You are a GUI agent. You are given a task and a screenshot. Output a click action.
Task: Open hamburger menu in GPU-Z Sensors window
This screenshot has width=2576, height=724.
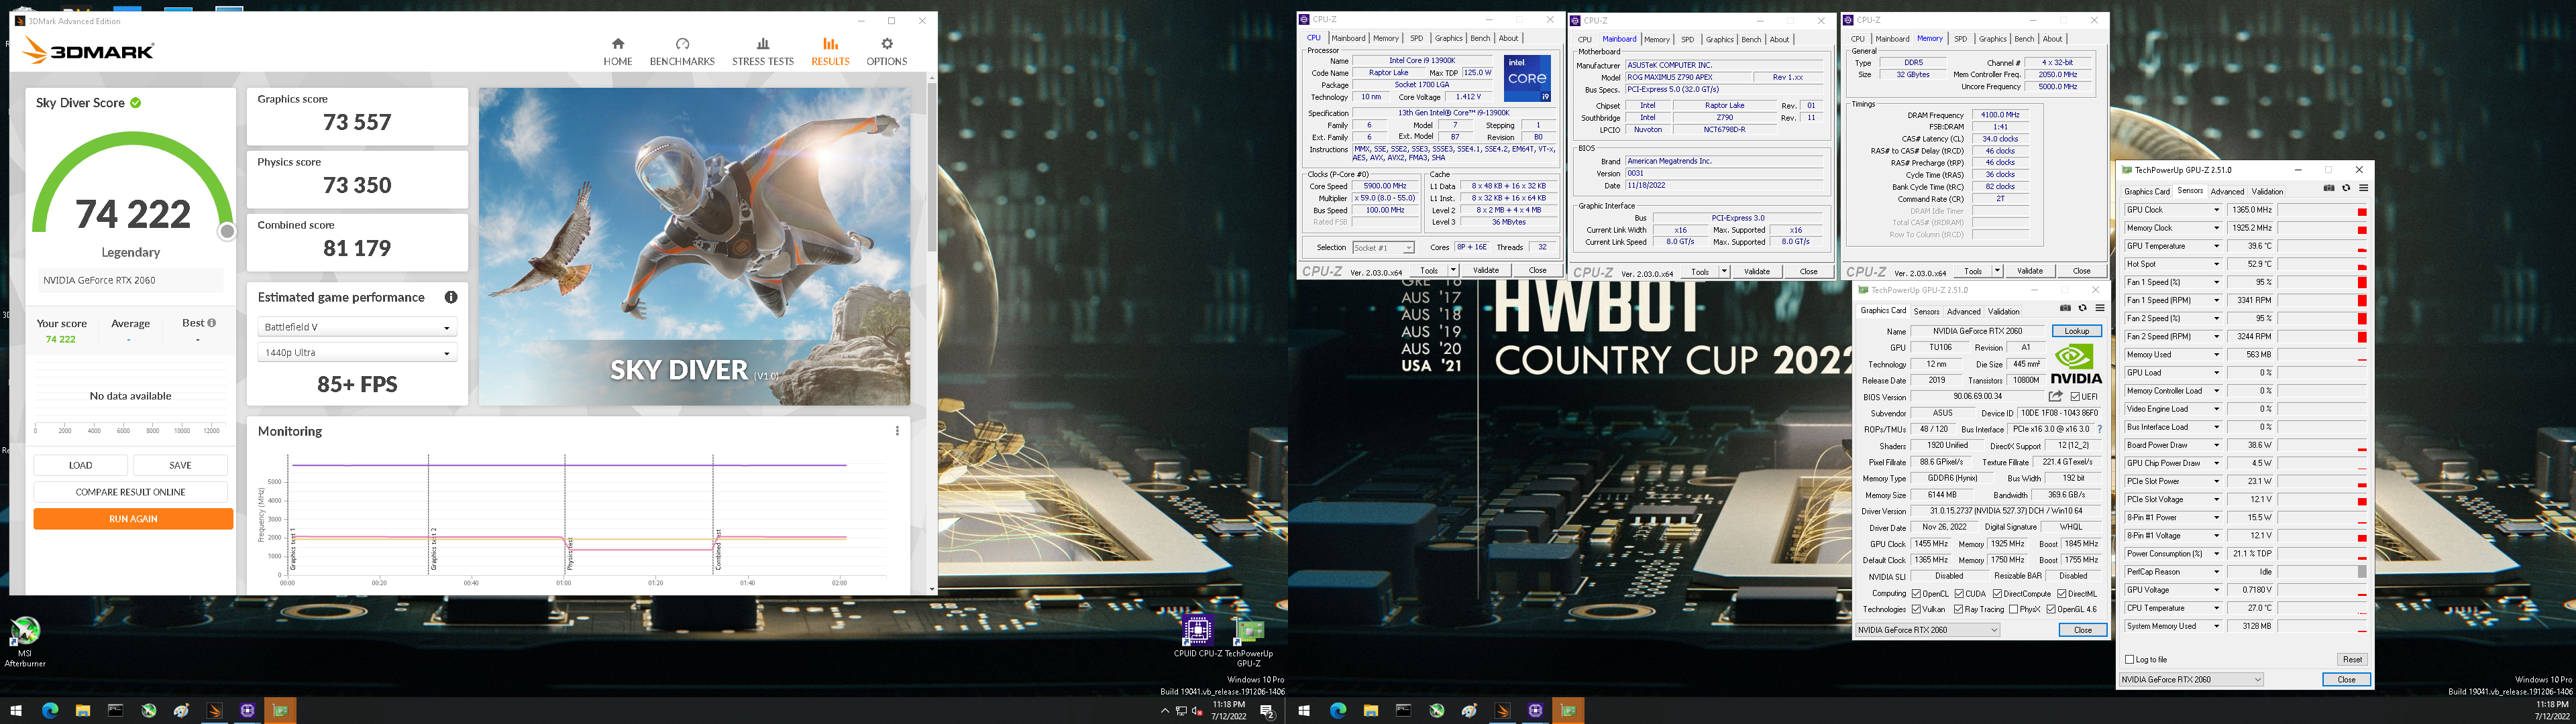(2363, 188)
